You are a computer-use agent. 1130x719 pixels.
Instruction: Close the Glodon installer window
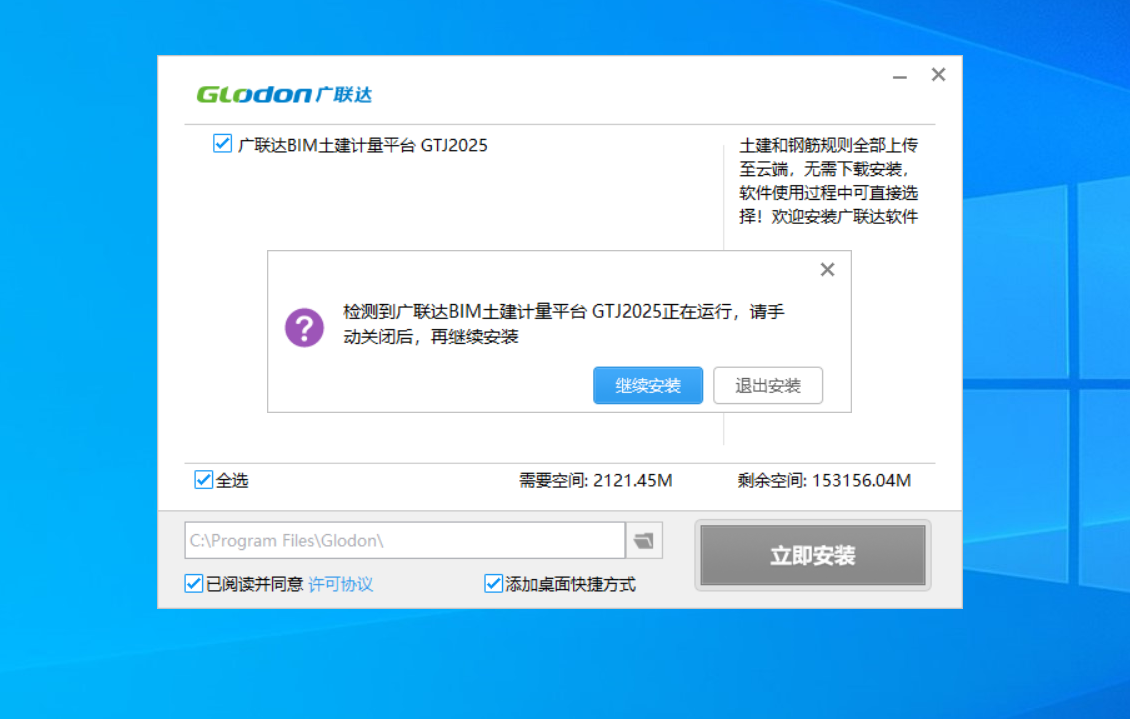938,75
